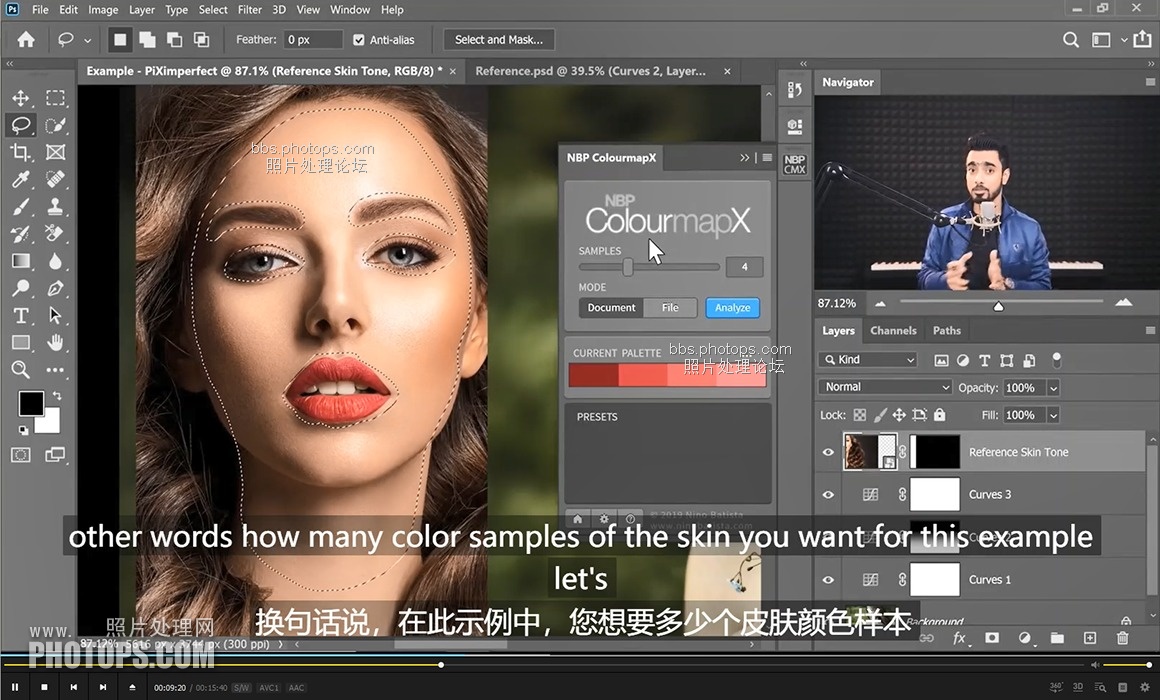Open the Select menu
This screenshot has width=1160, height=700.
(213, 10)
